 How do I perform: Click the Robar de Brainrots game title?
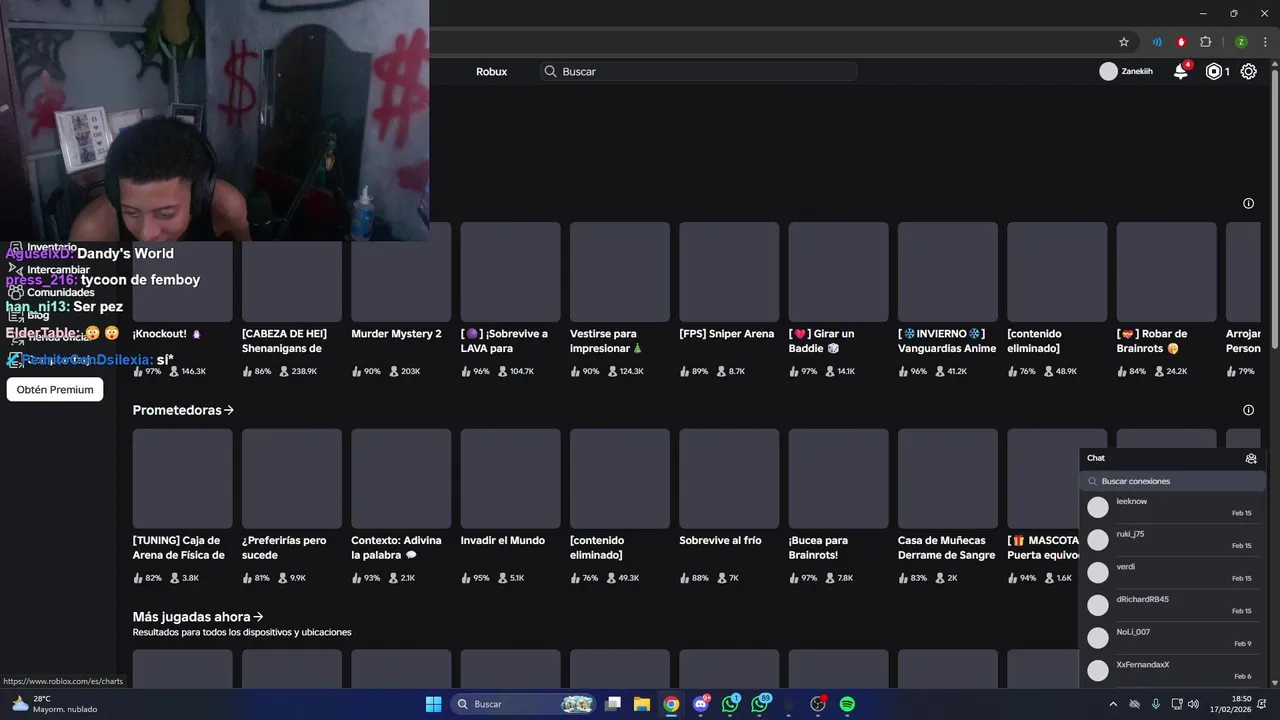[x=1152, y=341]
